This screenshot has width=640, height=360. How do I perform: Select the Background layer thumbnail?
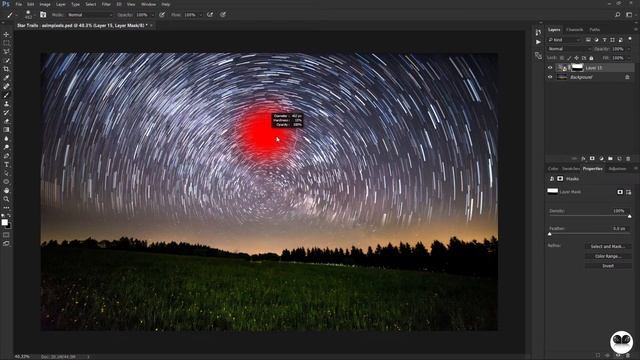pyautogui.click(x=562, y=77)
